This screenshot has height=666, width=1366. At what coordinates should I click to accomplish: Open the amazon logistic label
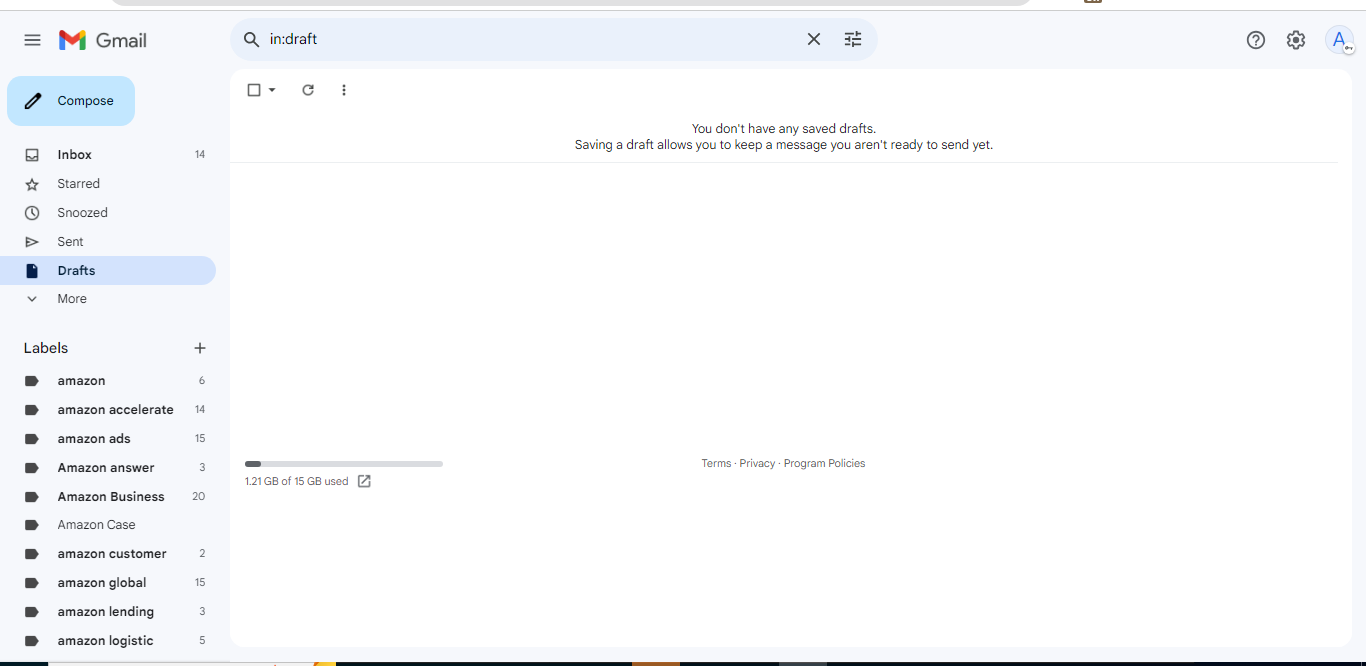click(x=108, y=641)
